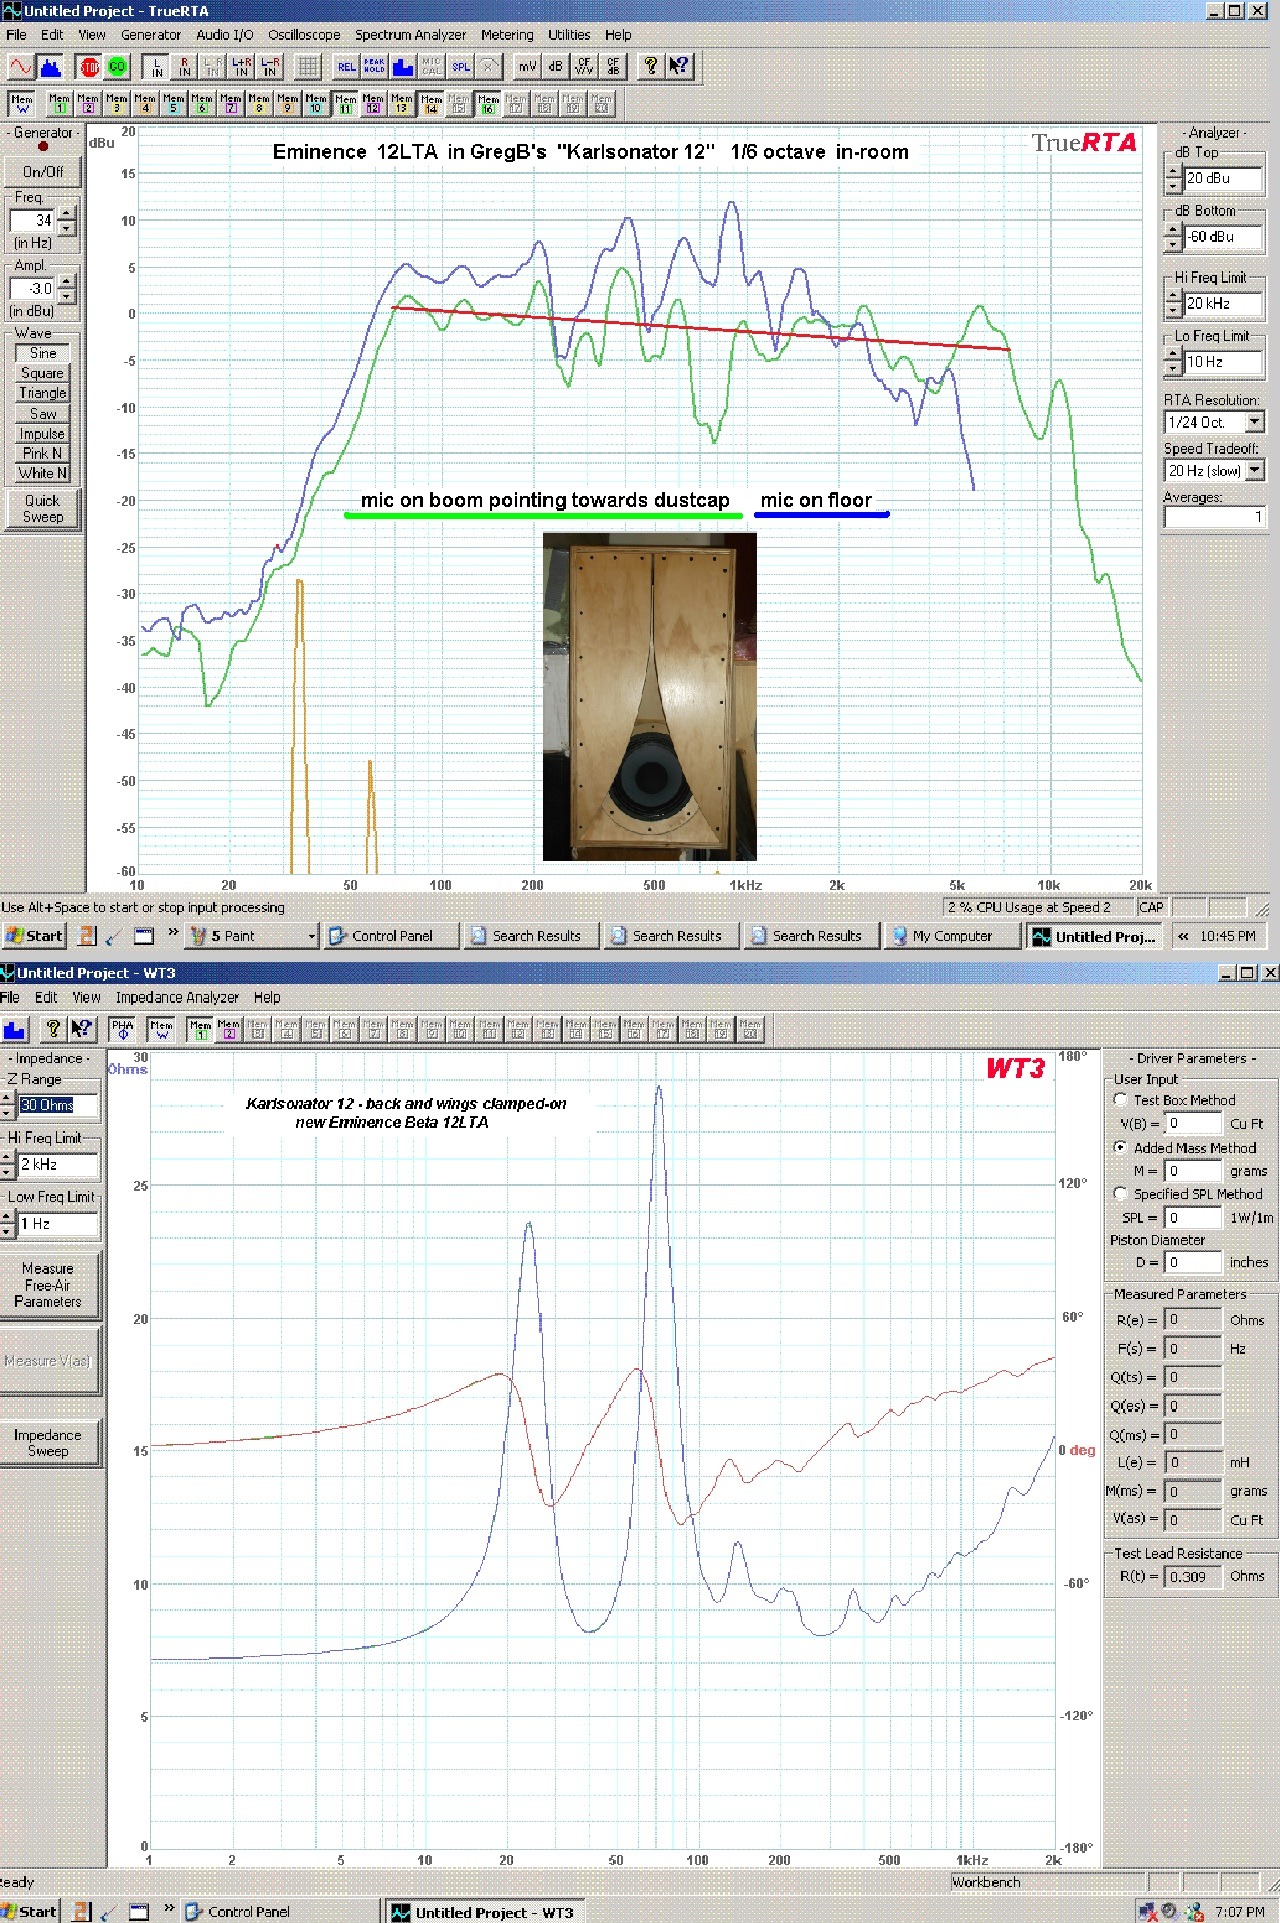Select L-R IN input icon
Image resolution: width=1280 pixels, height=1923 pixels.
coord(270,67)
